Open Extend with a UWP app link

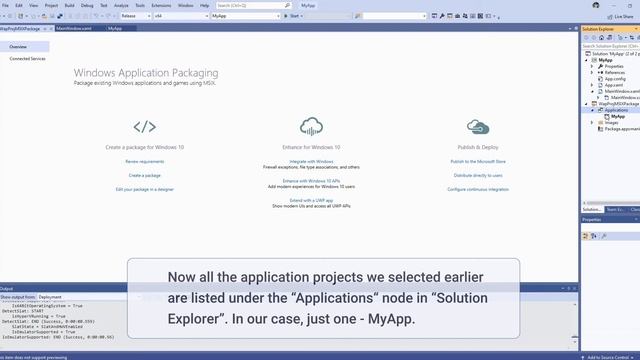pyautogui.click(x=311, y=200)
